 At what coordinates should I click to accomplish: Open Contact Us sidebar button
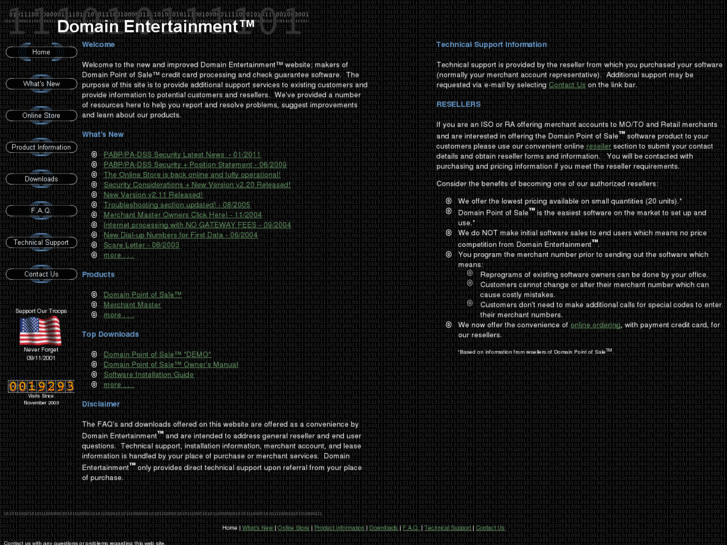click(x=41, y=274)
